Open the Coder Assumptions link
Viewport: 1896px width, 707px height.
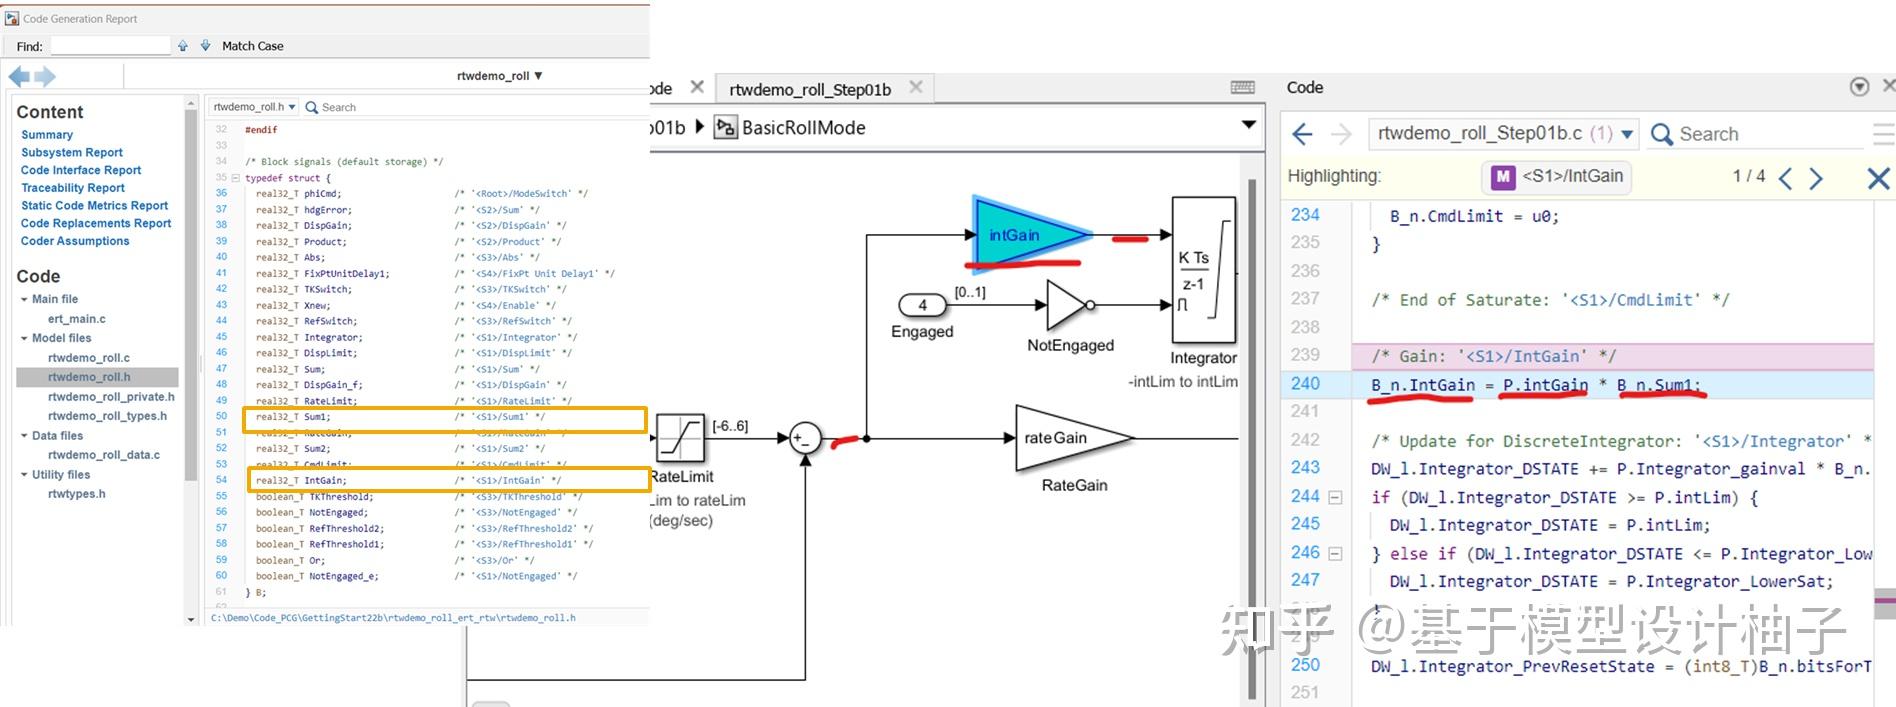coord(75,241)
